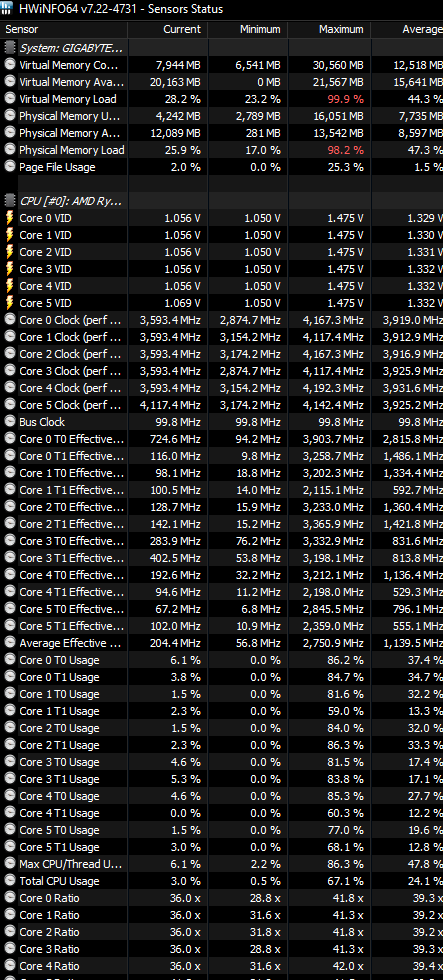Click the Core 0 Ratio sensor icon

10,898
